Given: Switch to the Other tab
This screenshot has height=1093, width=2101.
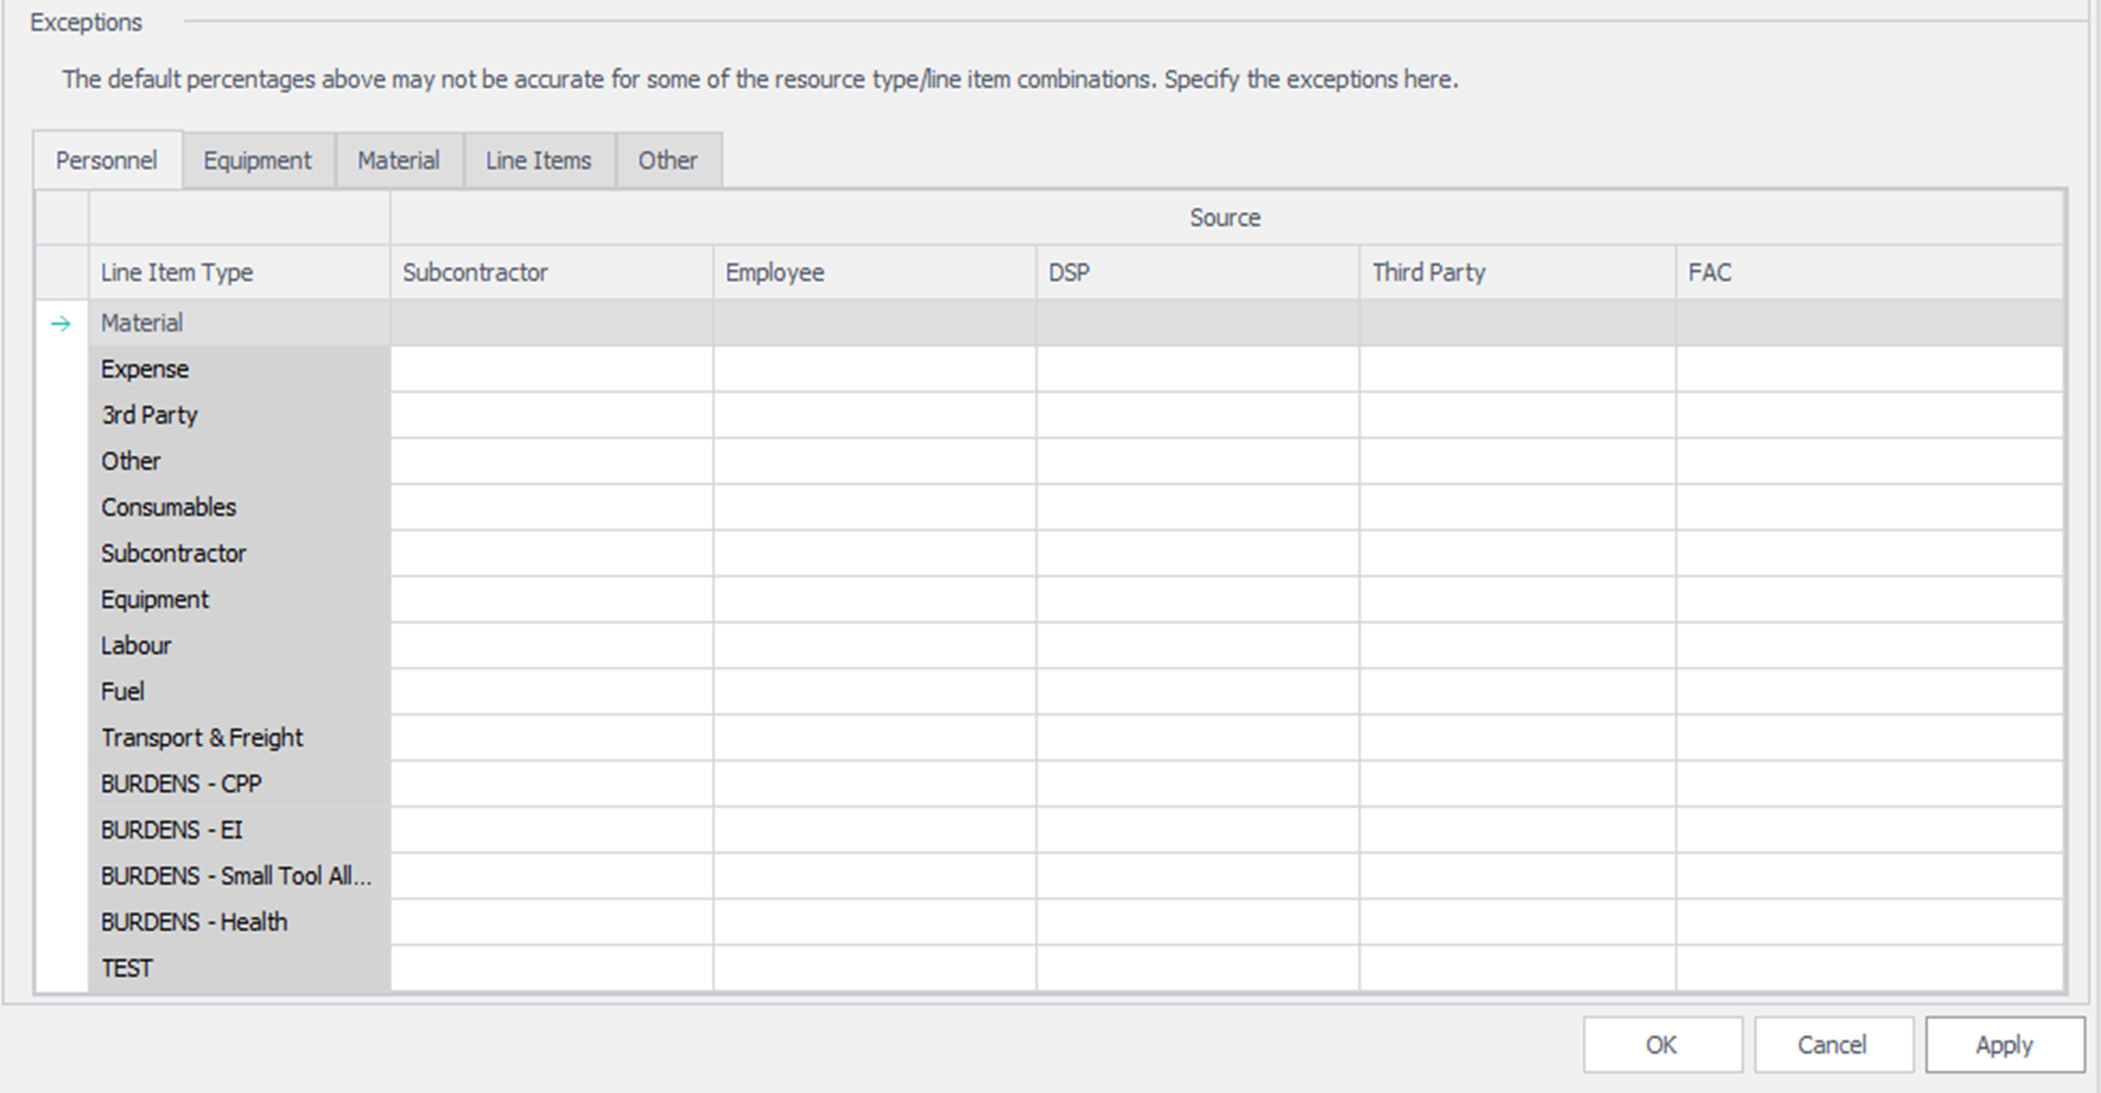Looking at the screenshot, I should 667,160.
